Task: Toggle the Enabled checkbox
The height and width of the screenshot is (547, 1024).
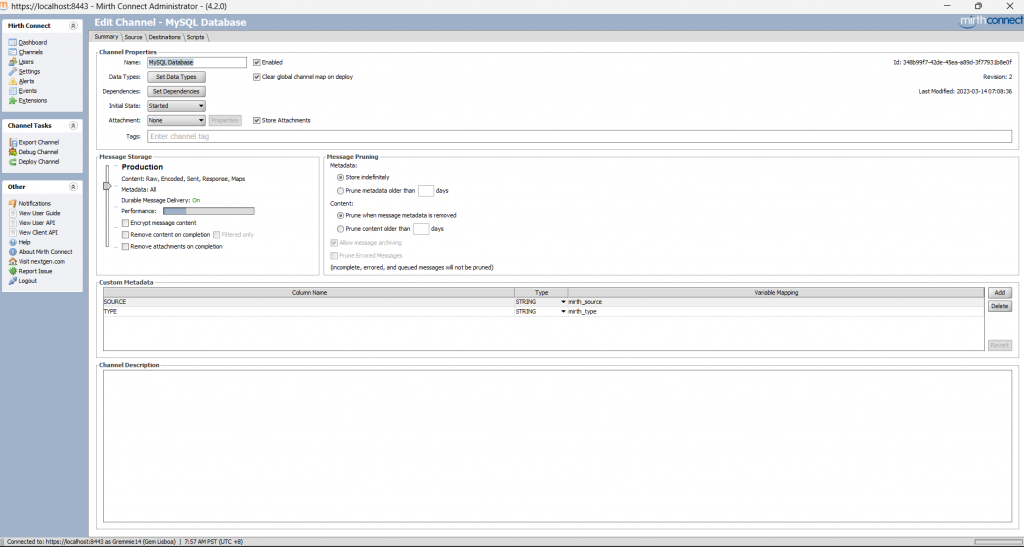Action: coord(257,63)
